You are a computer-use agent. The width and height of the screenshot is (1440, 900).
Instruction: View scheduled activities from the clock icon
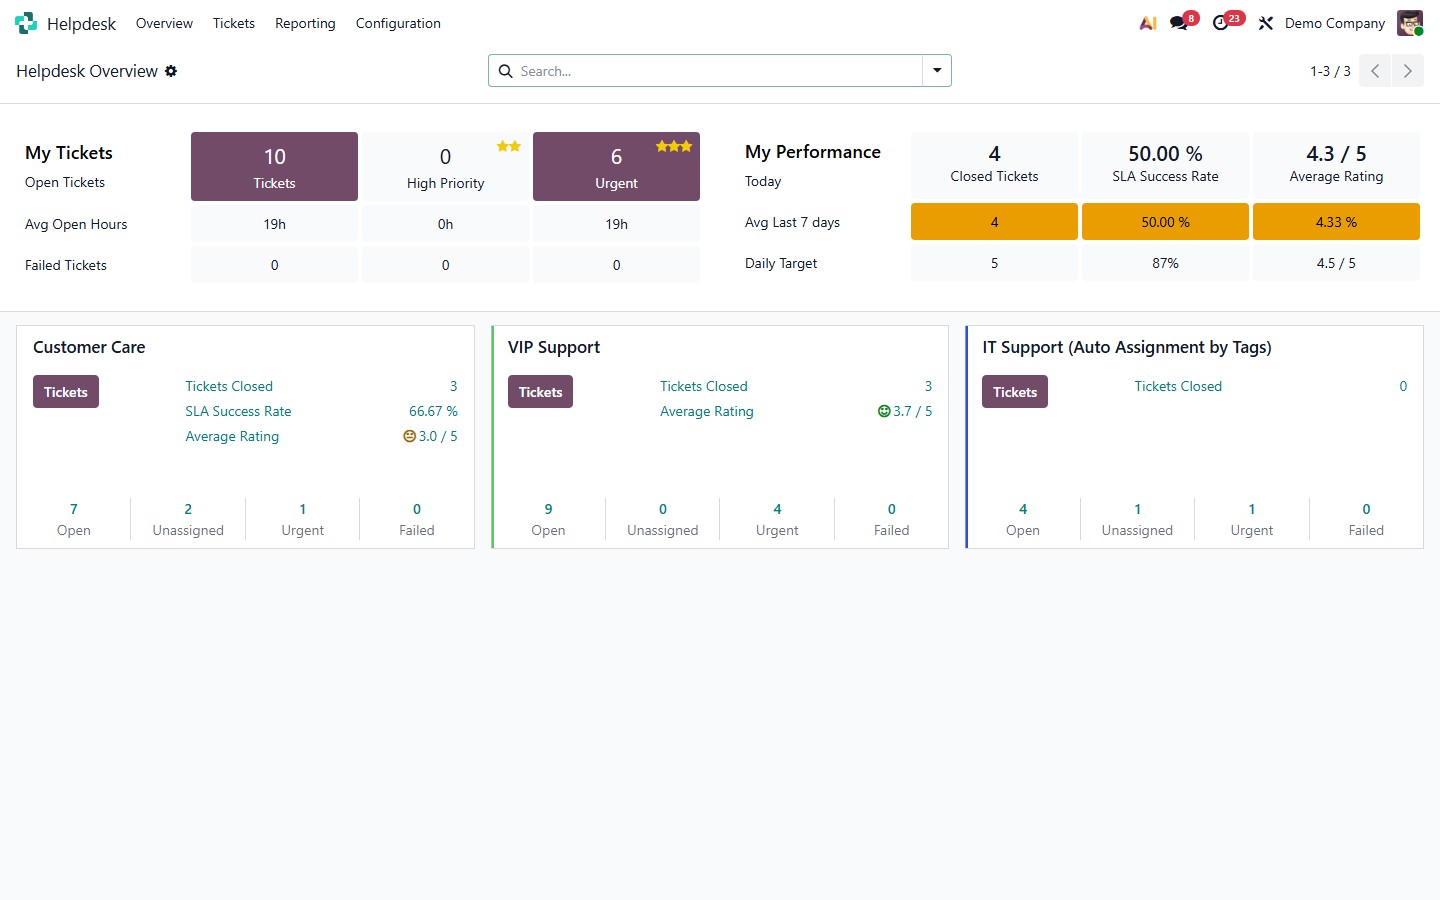coord(1222,22)
